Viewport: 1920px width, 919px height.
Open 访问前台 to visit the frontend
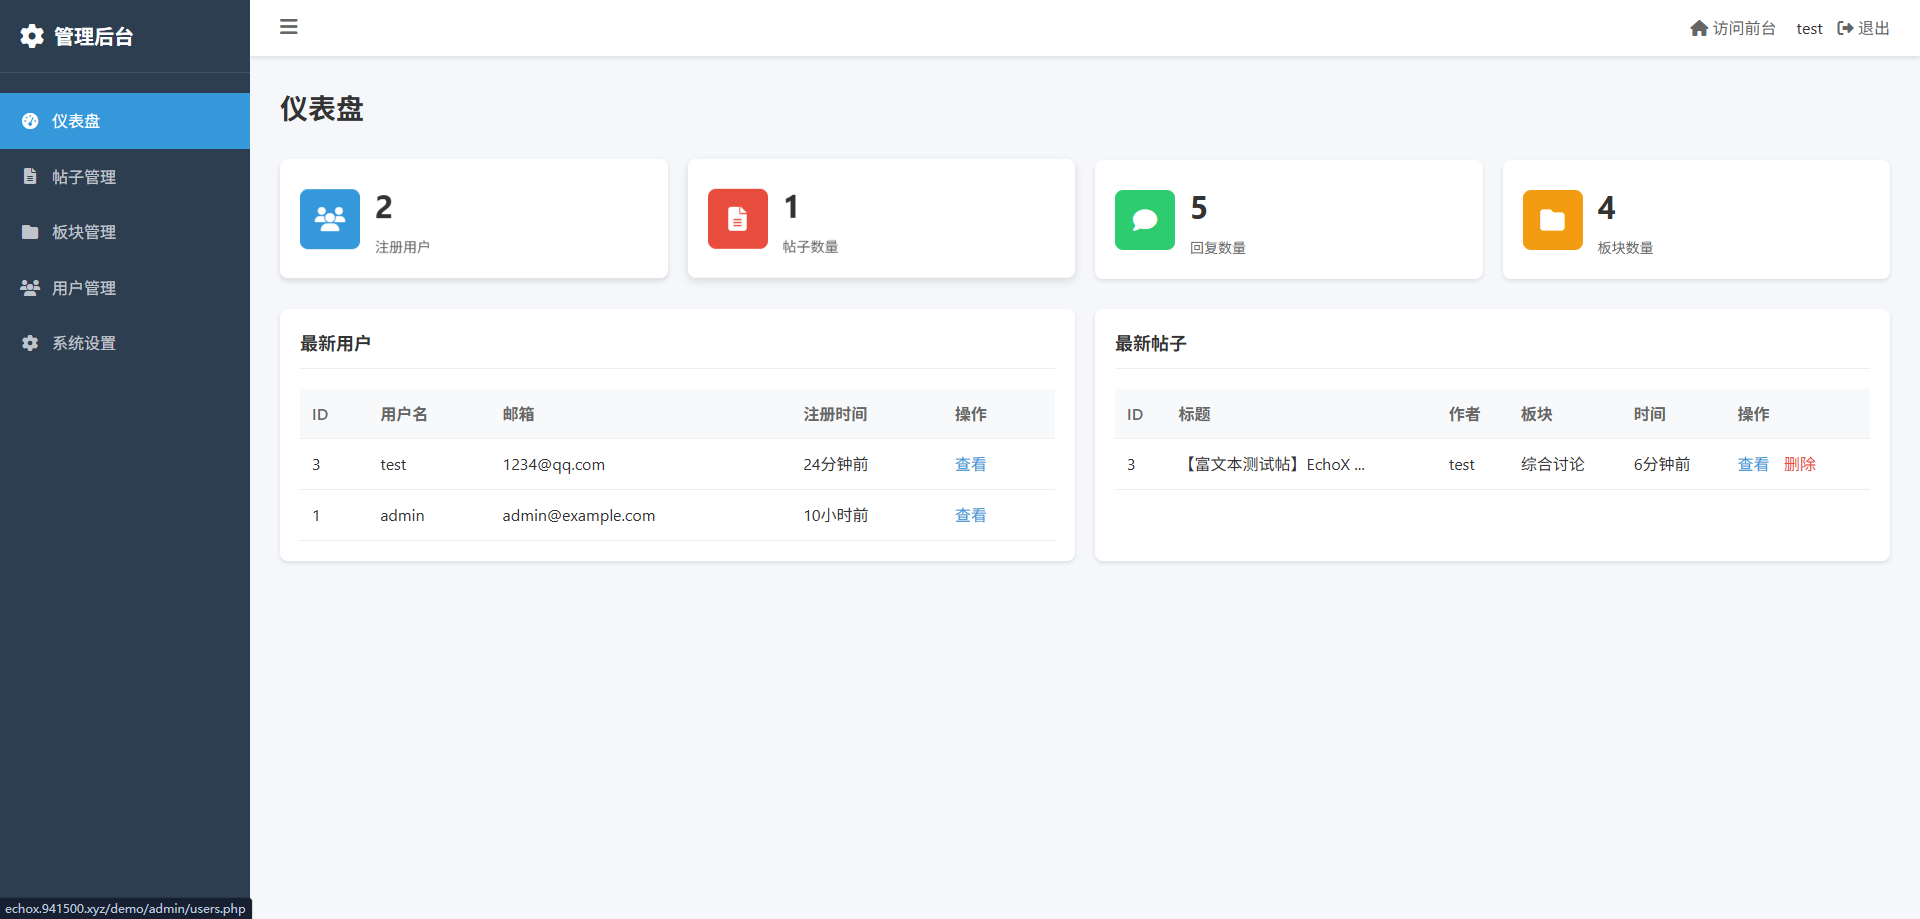coord(1743,28)
